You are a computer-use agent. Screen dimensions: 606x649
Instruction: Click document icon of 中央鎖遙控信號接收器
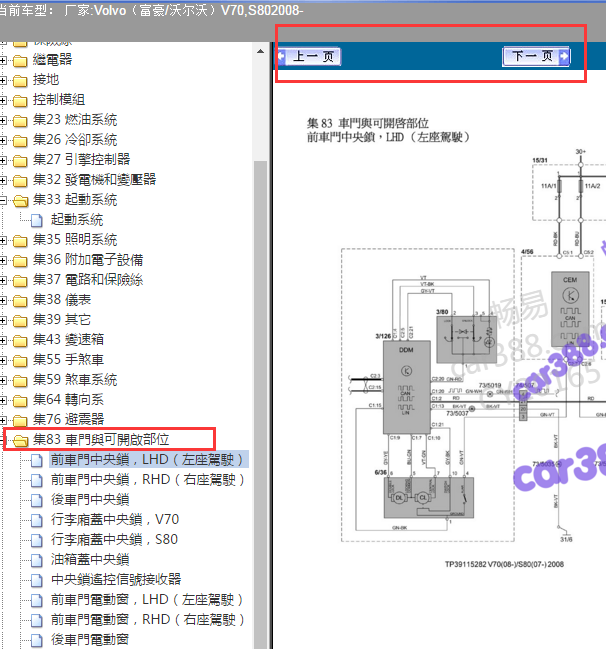[x=37, y=580]
